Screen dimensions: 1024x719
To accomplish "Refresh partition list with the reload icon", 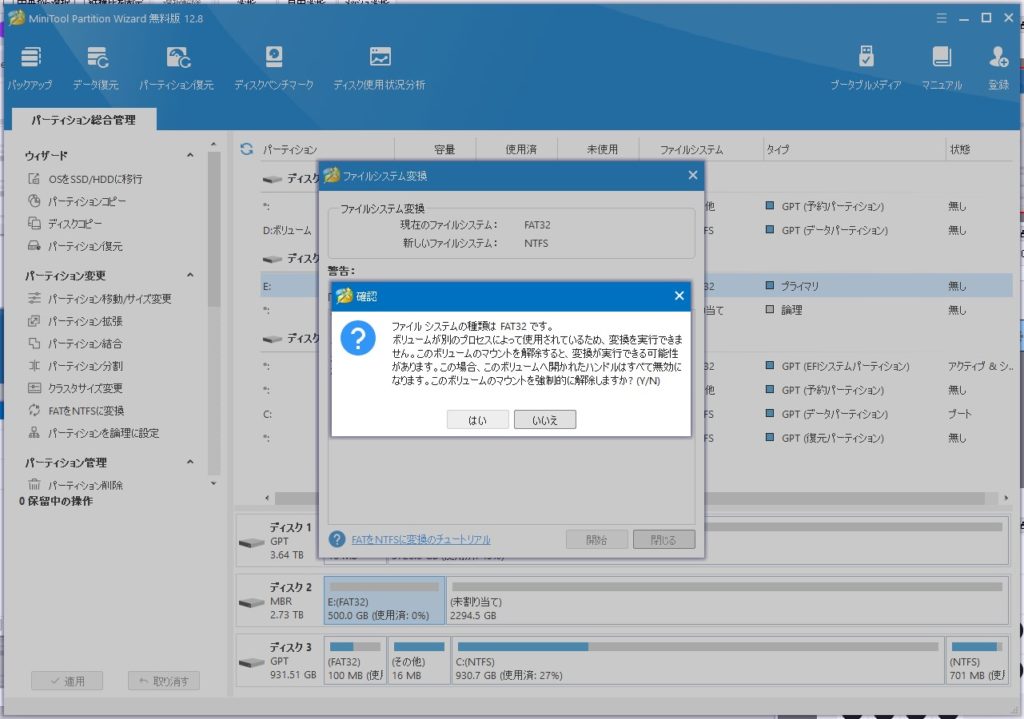I will pyautogui.click(x=246, y=150).
